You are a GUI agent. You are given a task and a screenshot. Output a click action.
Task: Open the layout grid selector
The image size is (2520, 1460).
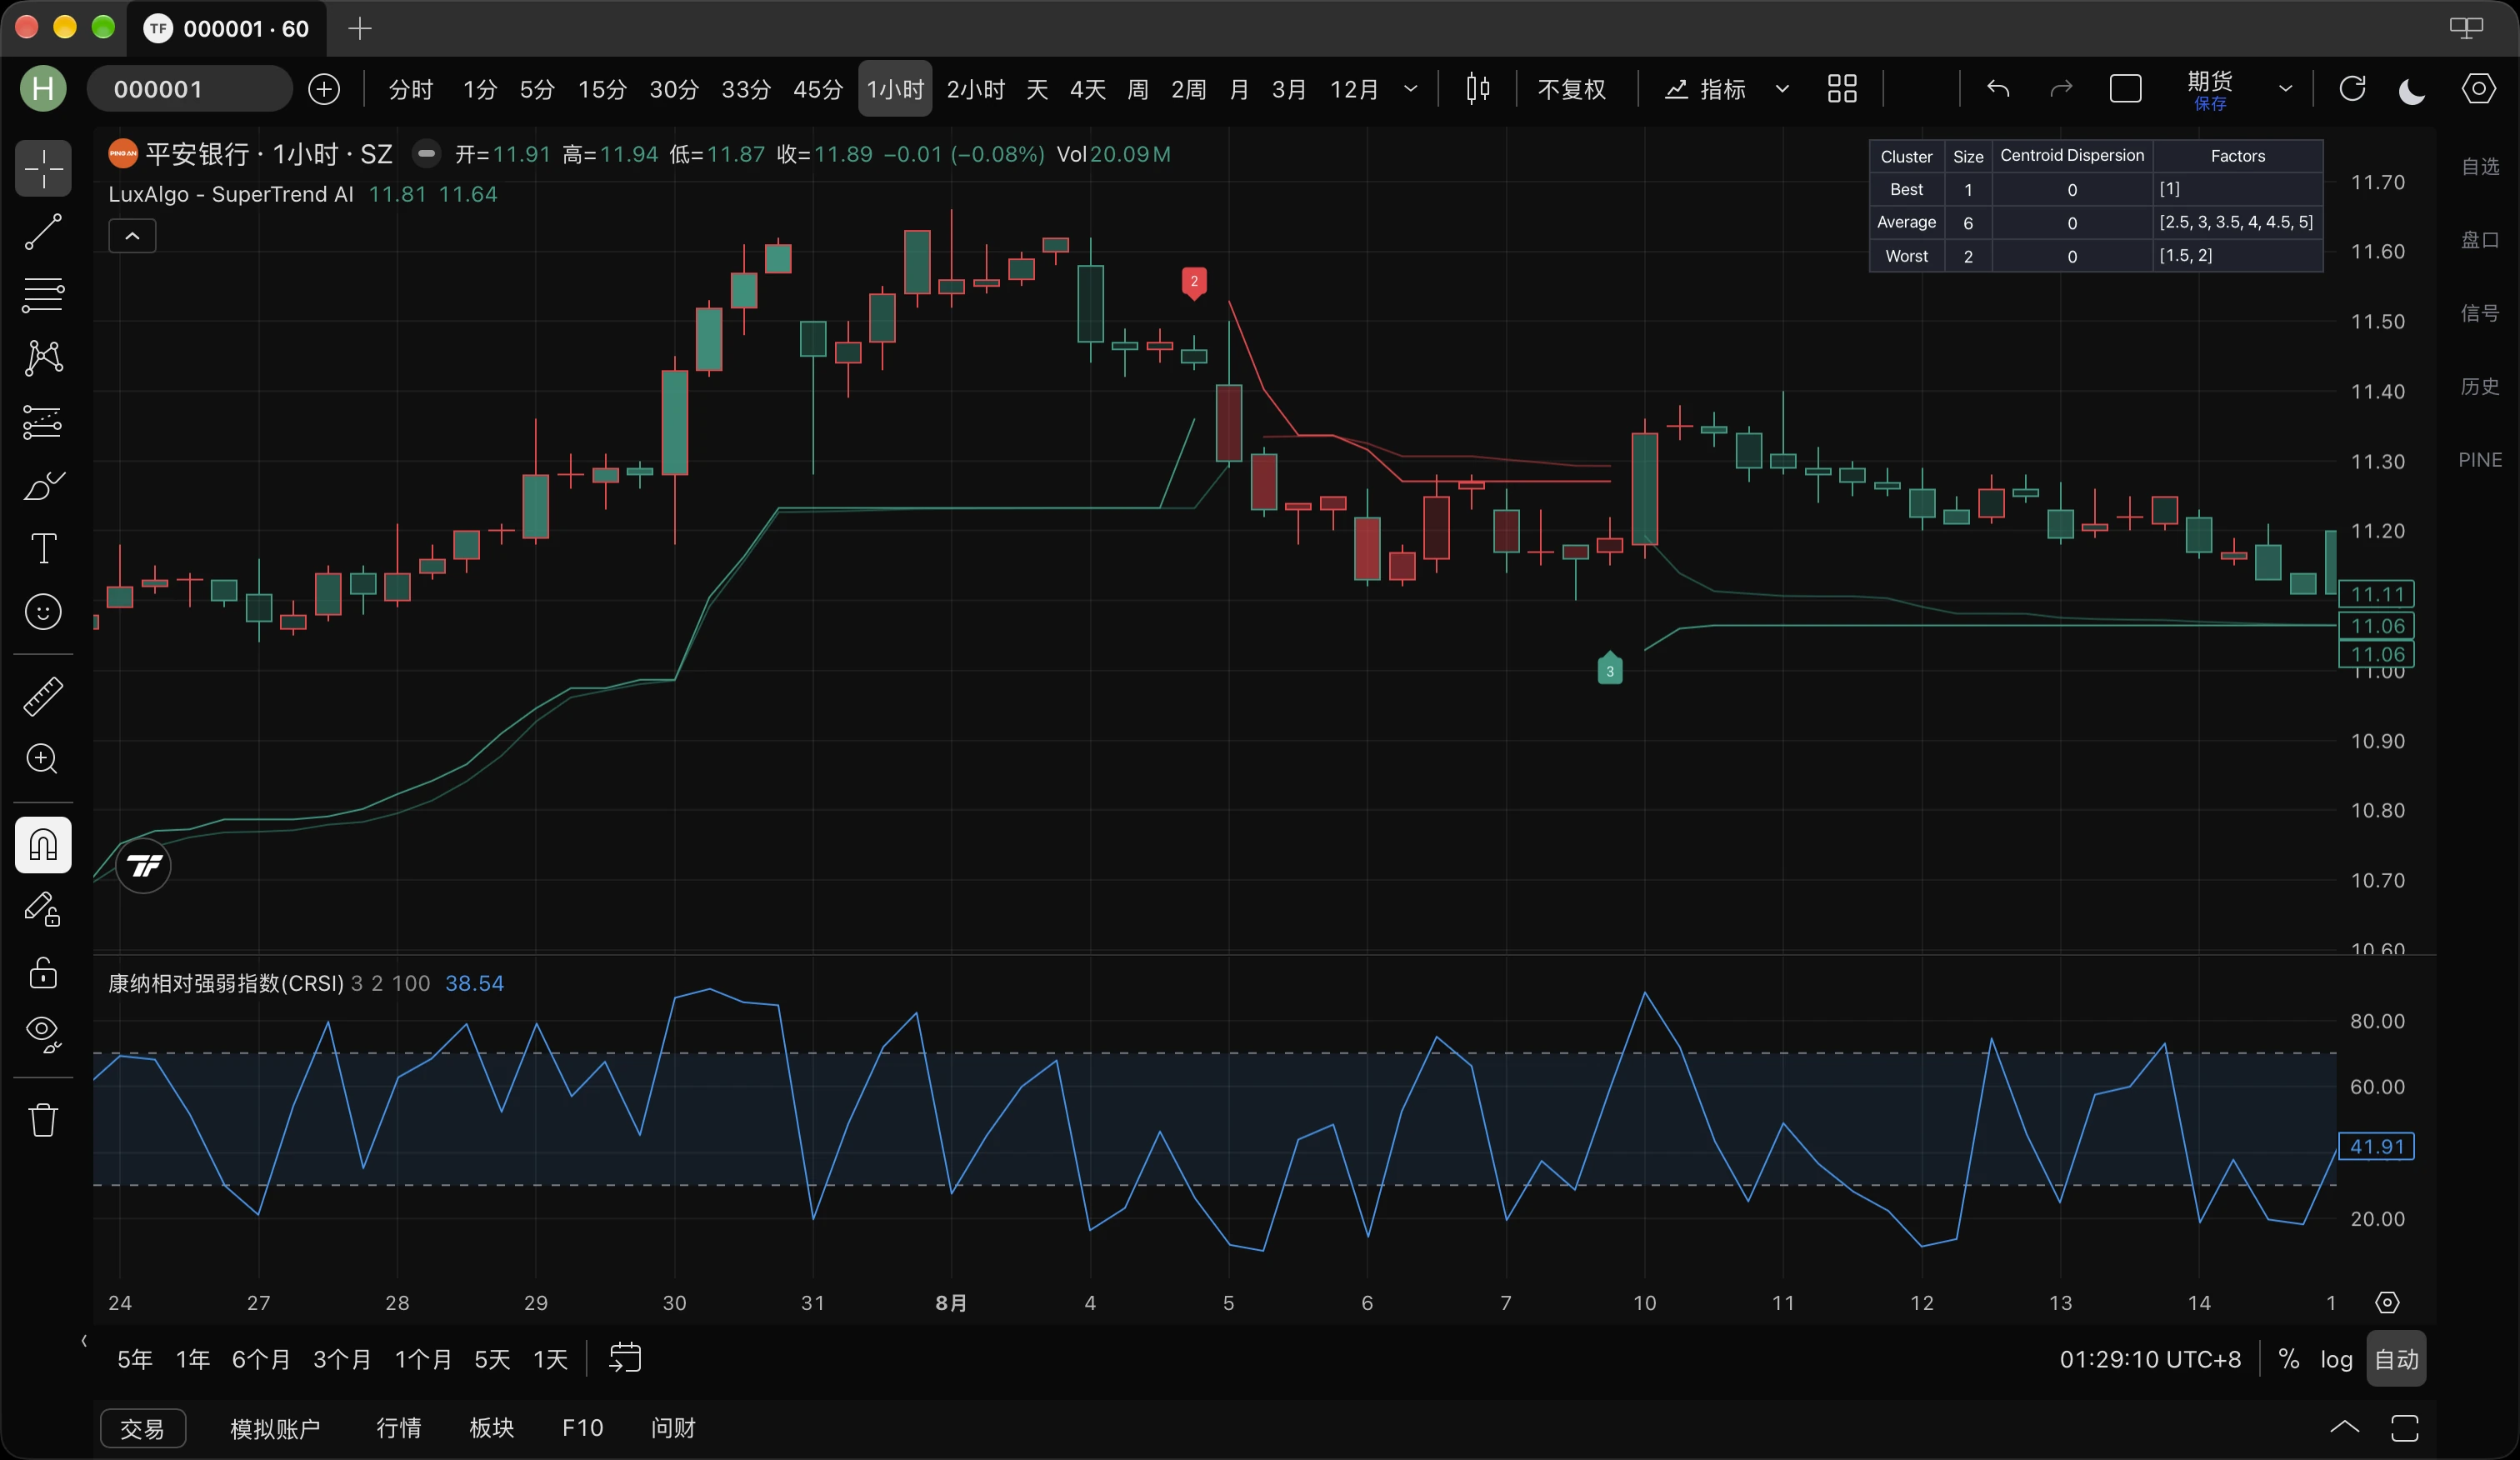tap(1842, 89)
